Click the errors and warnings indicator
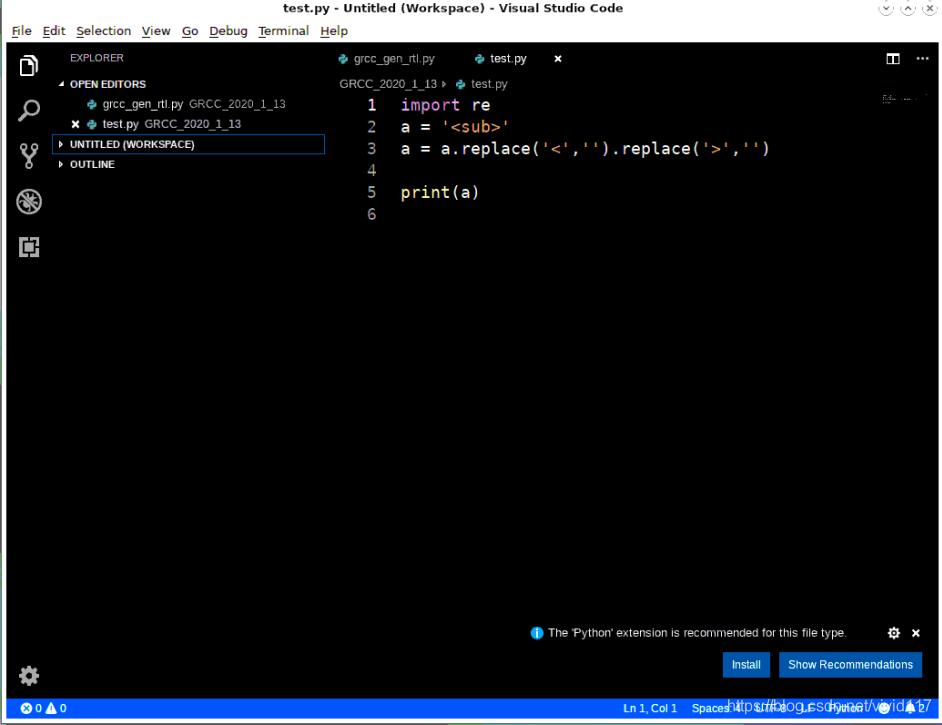The width and height of the screenshot is (942, 725). 40,708
